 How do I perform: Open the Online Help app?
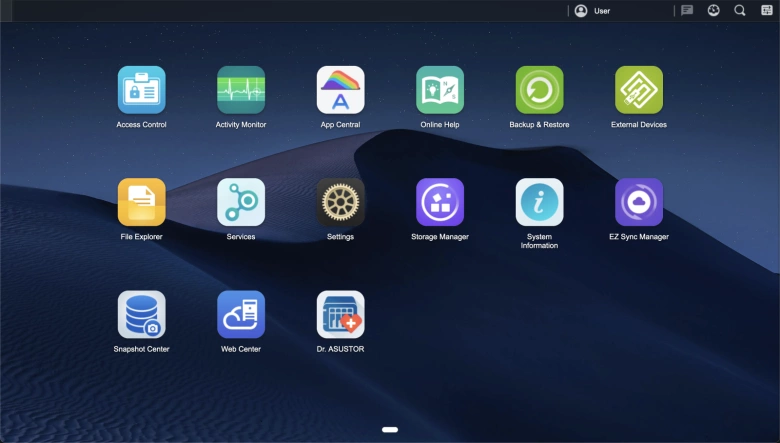click(x=440, y=90)
